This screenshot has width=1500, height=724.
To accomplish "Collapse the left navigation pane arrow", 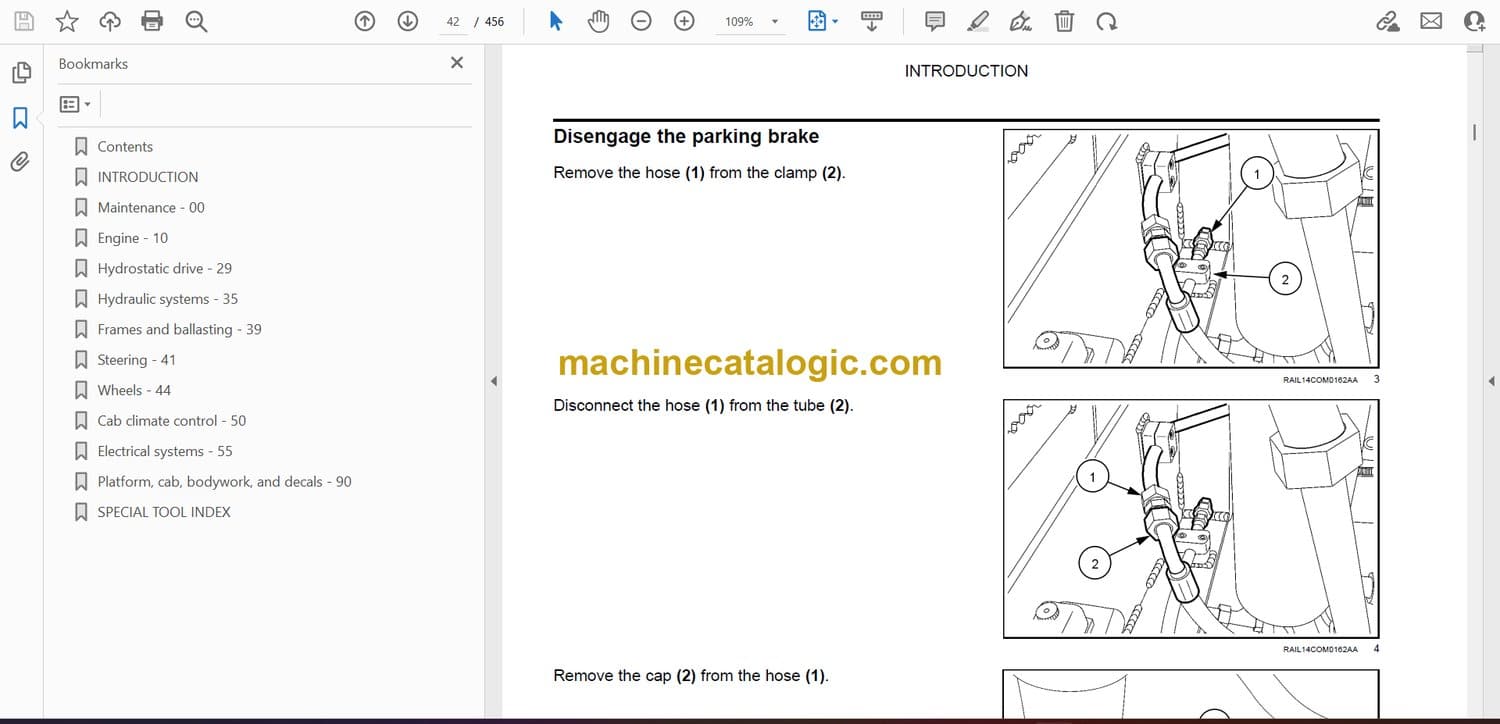I will [492, 381].
